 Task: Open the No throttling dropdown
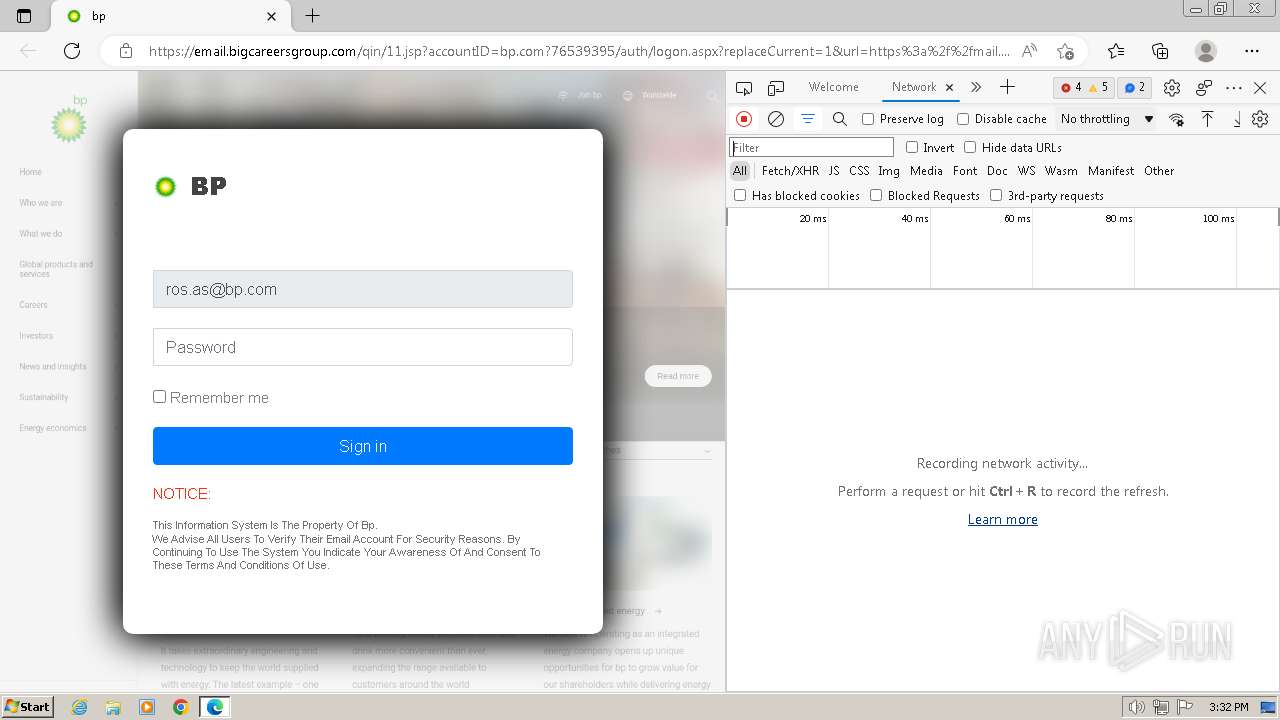tap(1107, 119)
